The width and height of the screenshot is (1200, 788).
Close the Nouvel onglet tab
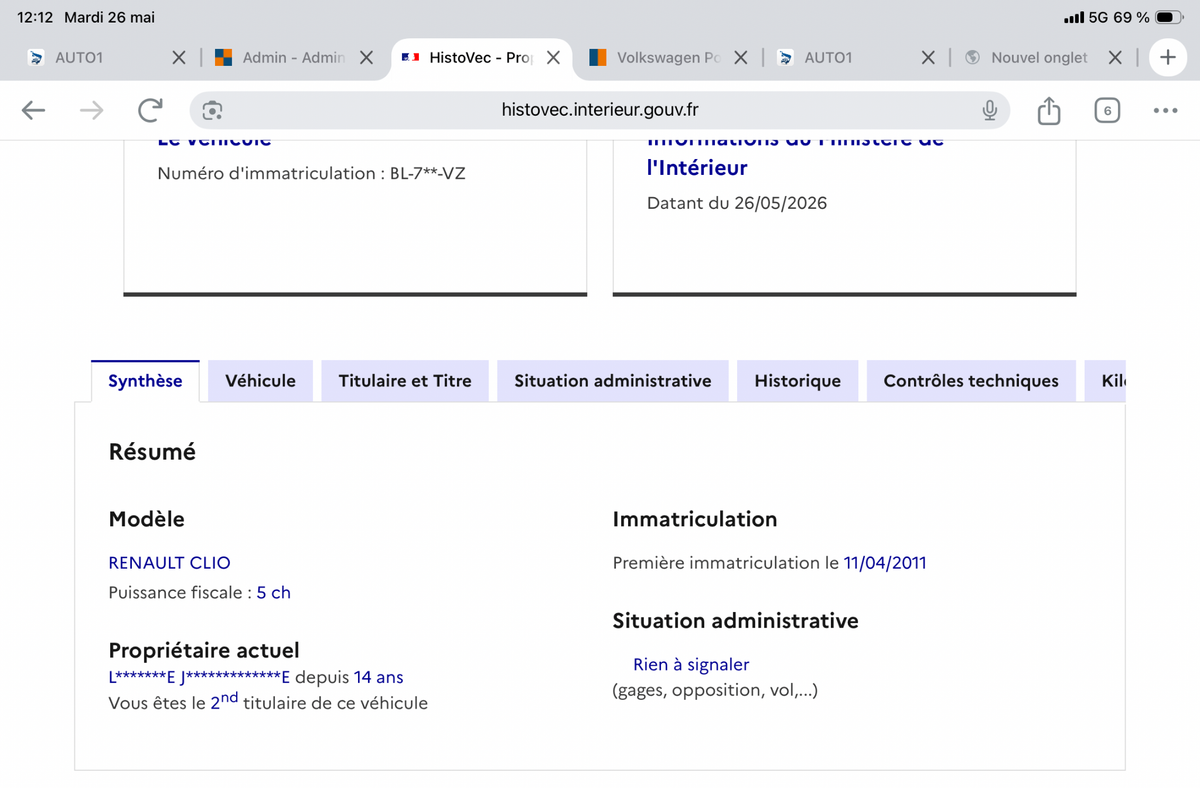pyautogui.click(x=1116, y=58)
